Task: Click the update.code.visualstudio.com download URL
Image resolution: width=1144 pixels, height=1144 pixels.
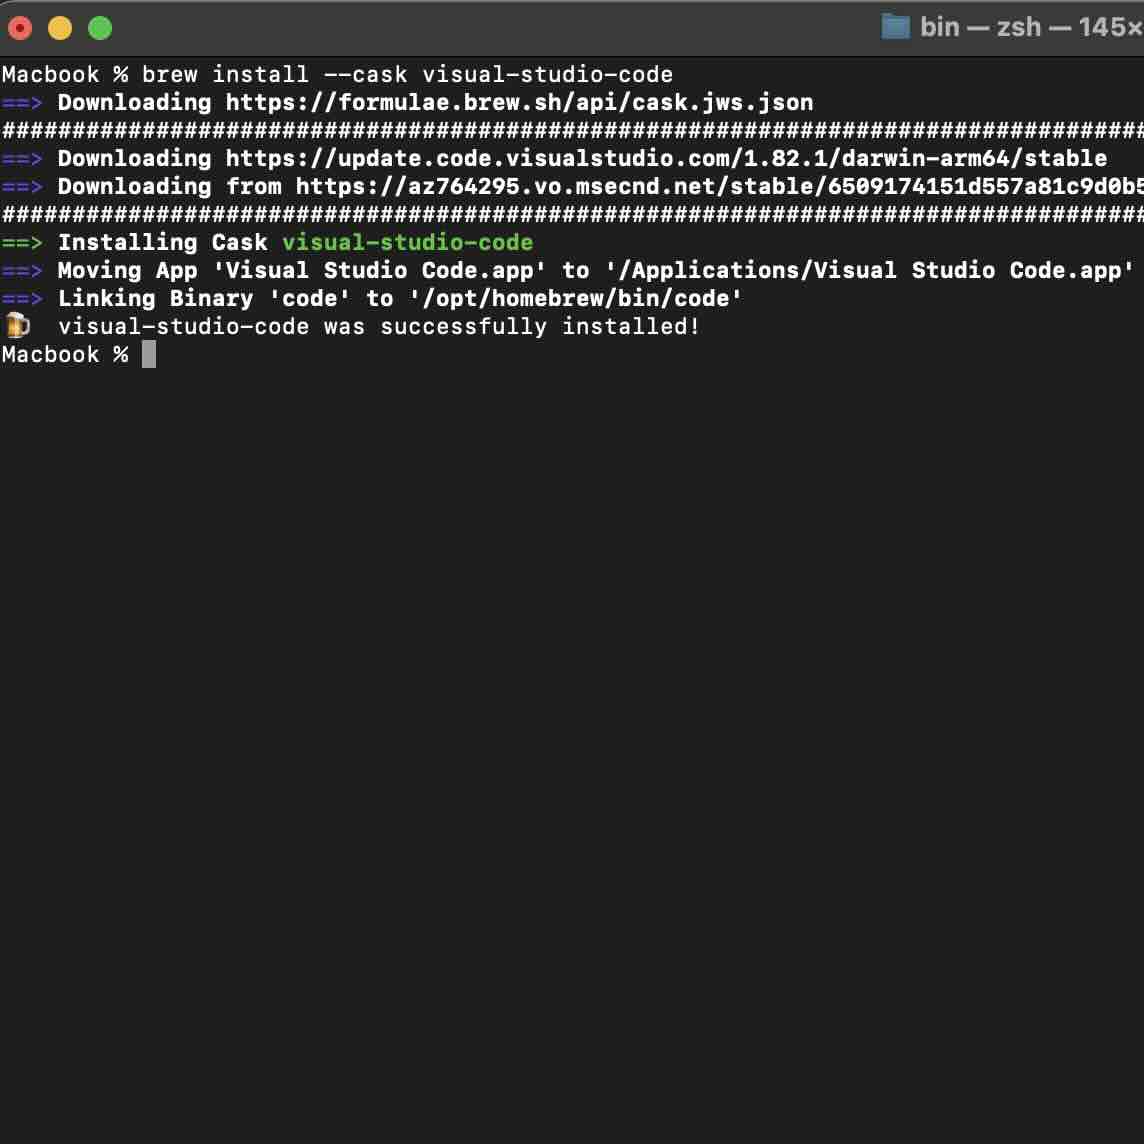Action: (x=666, y=158)
